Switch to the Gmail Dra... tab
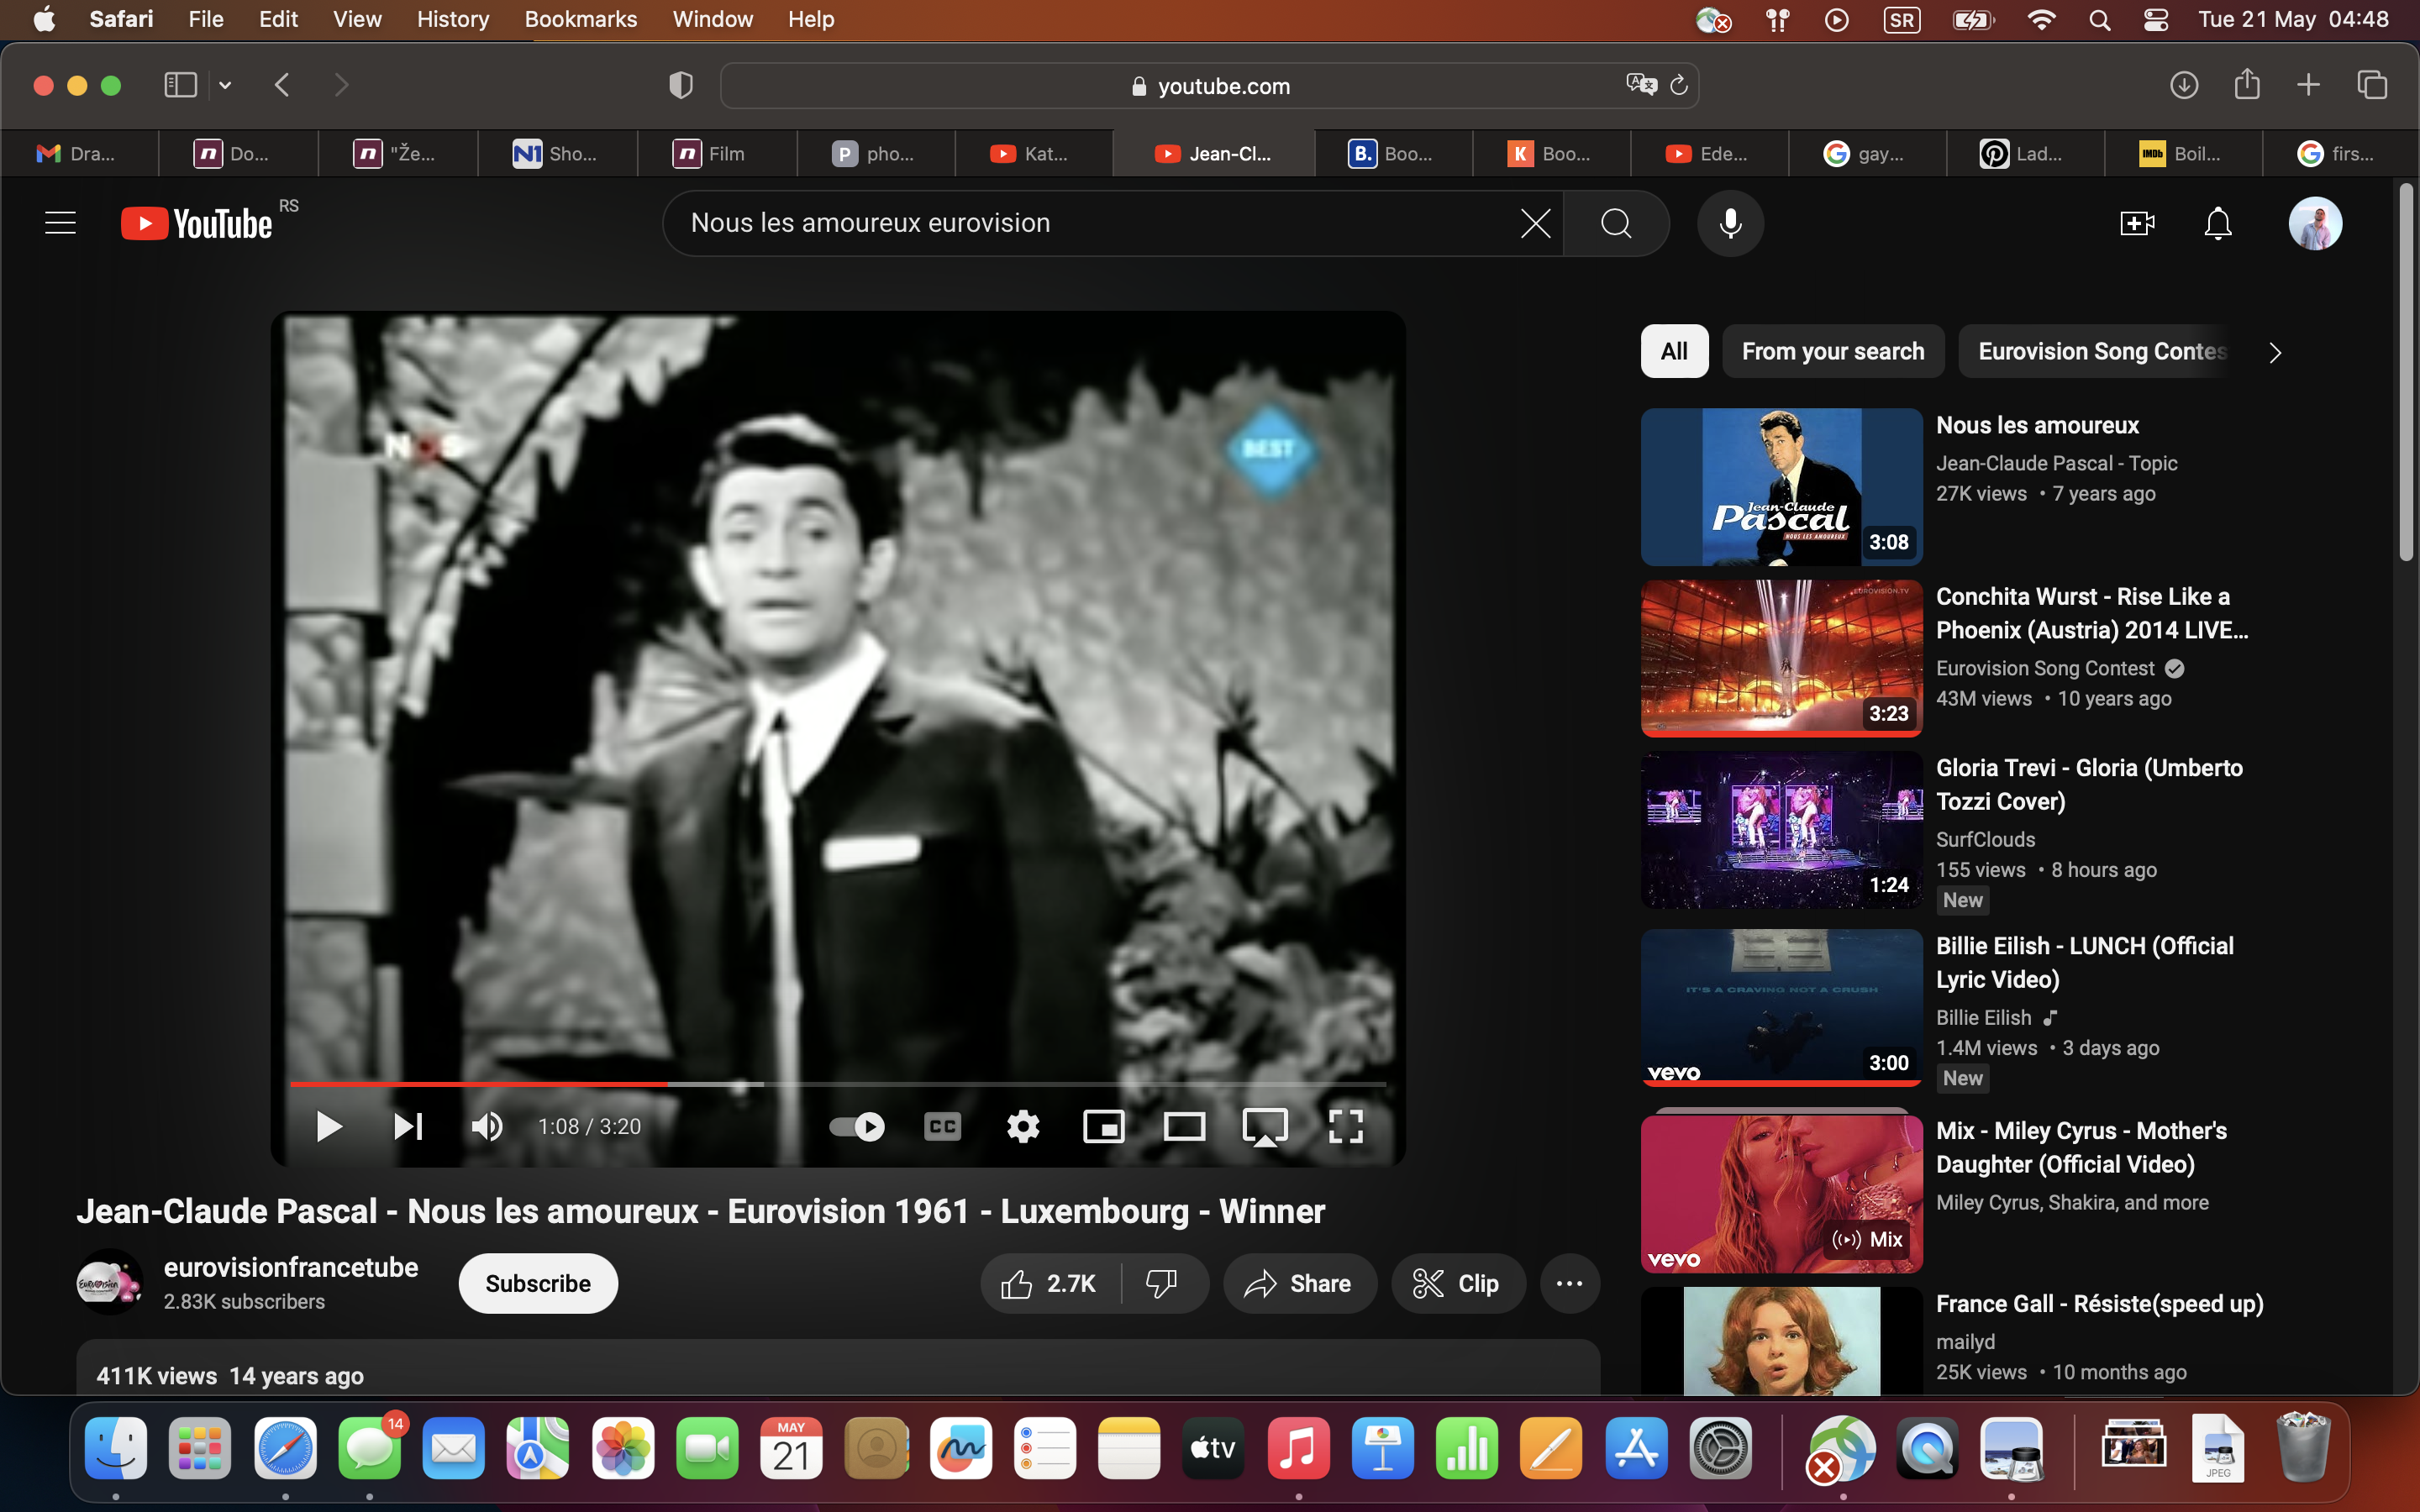This screenshot has height=1512, width=2420. click(x=79, y=154)
